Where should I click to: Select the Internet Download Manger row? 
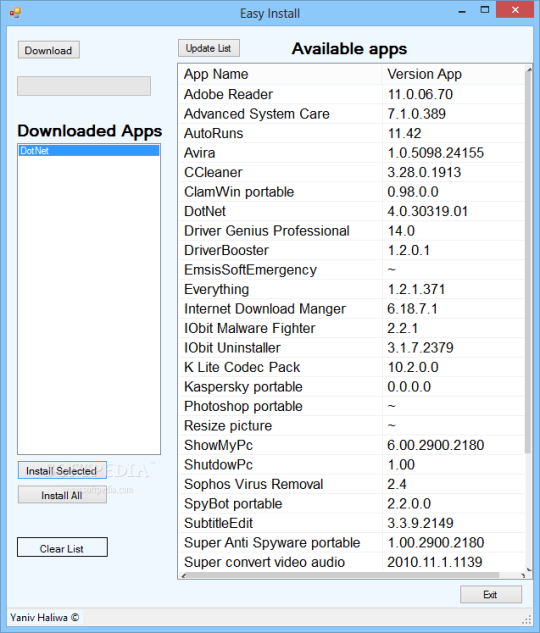pyautogui.click(x=352, y=308)
